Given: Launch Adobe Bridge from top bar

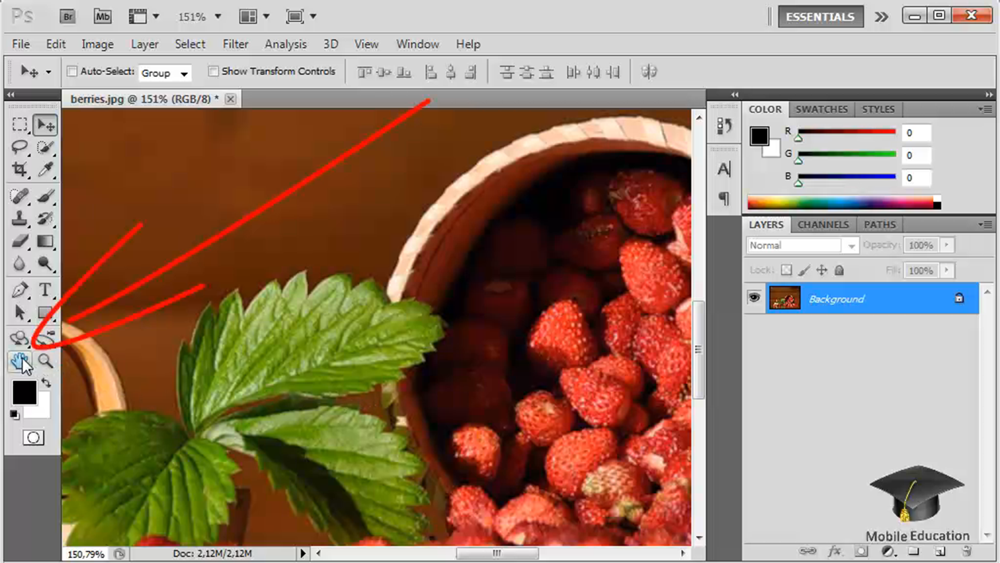Looking at the screenshot, I should click(x=68, y=17).
